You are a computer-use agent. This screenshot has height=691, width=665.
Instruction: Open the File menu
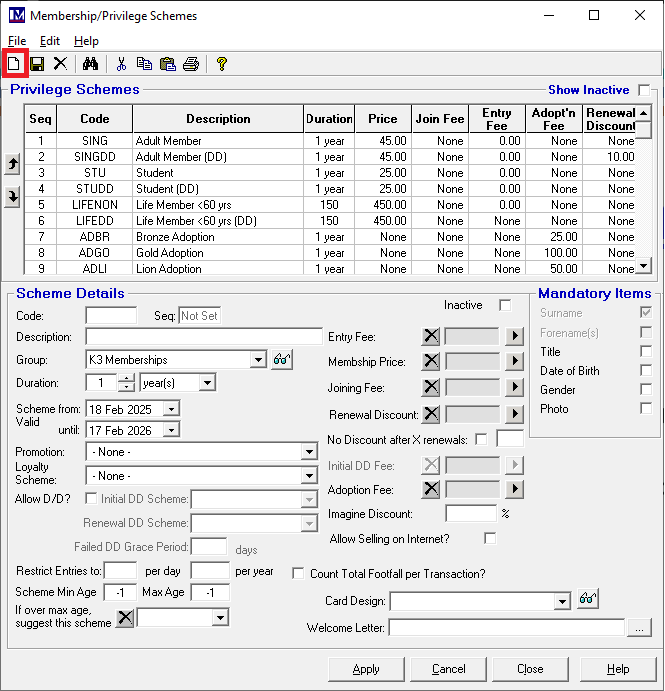[x=17, y=41]
